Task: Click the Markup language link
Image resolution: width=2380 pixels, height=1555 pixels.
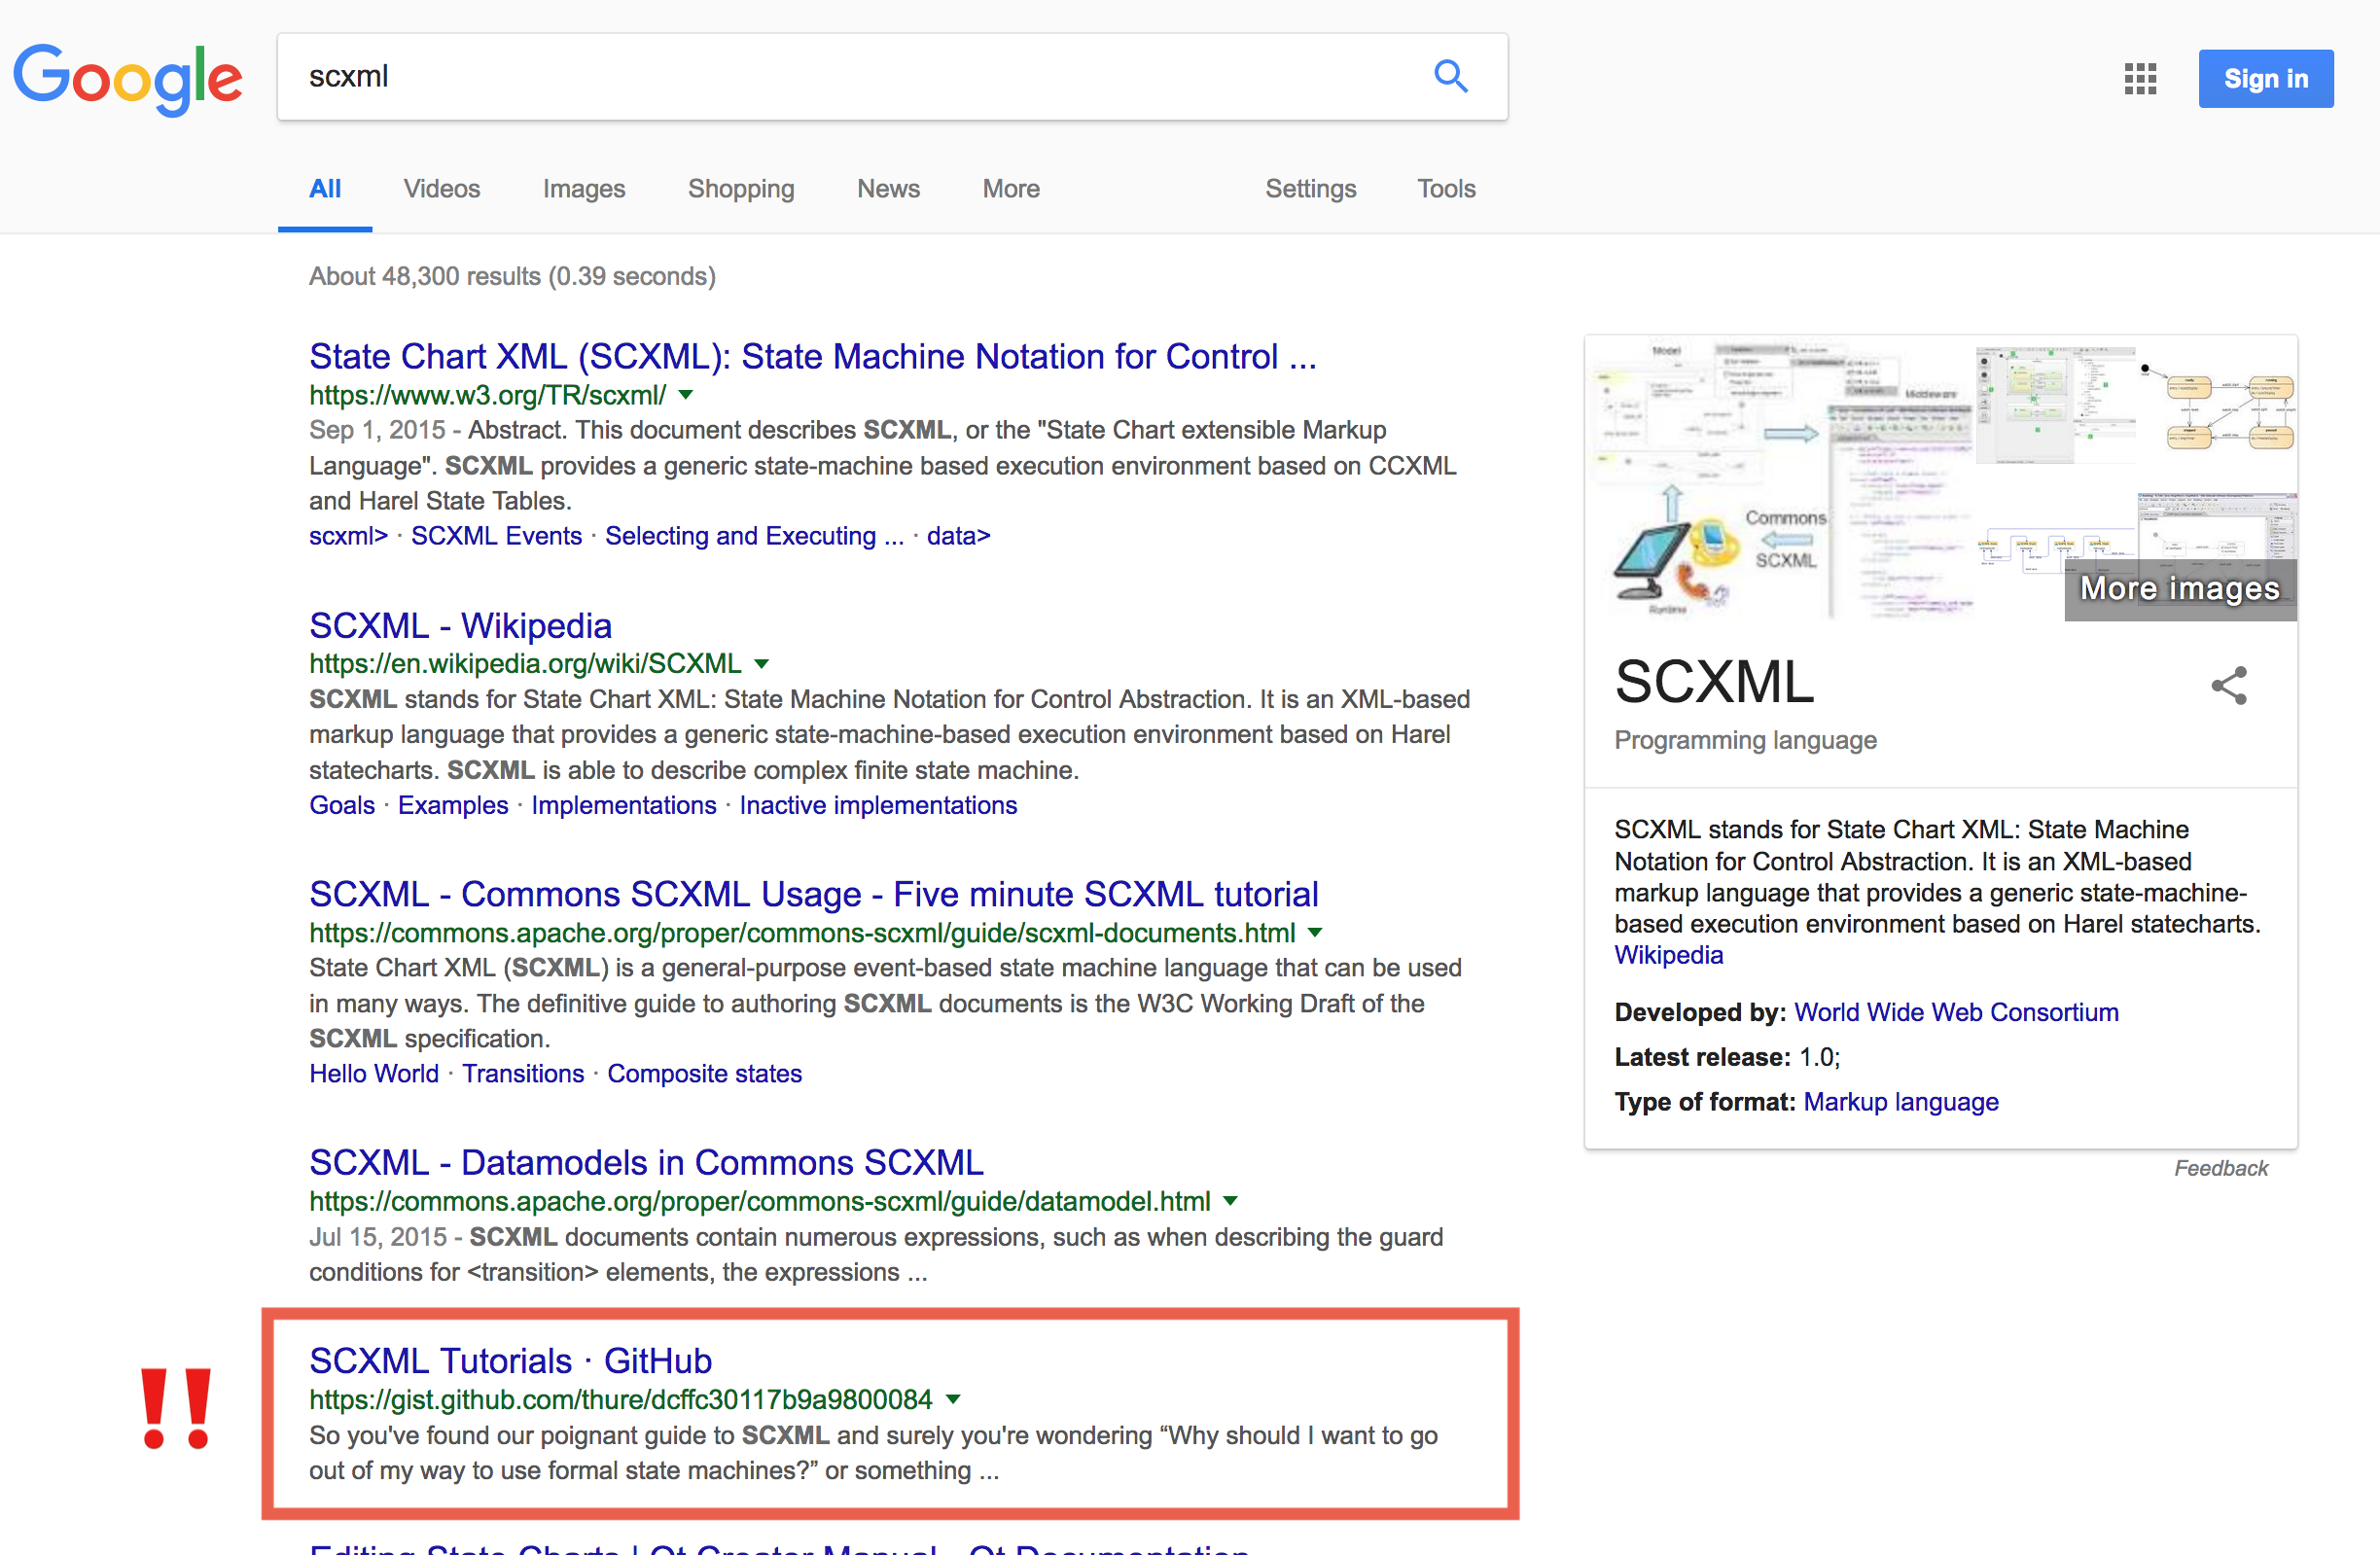Action: coord(1900,1102)
